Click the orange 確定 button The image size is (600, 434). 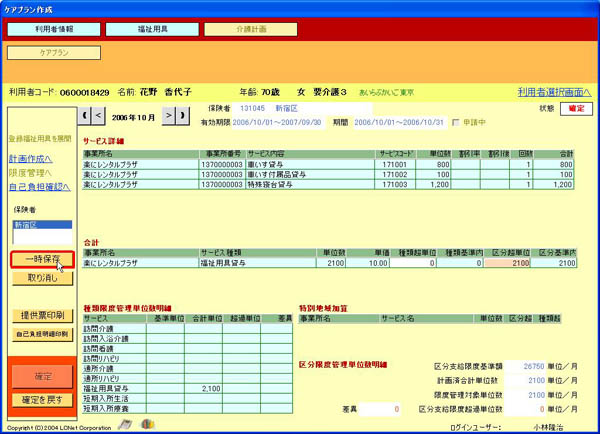pyautogui.click(x=42, y=377)
